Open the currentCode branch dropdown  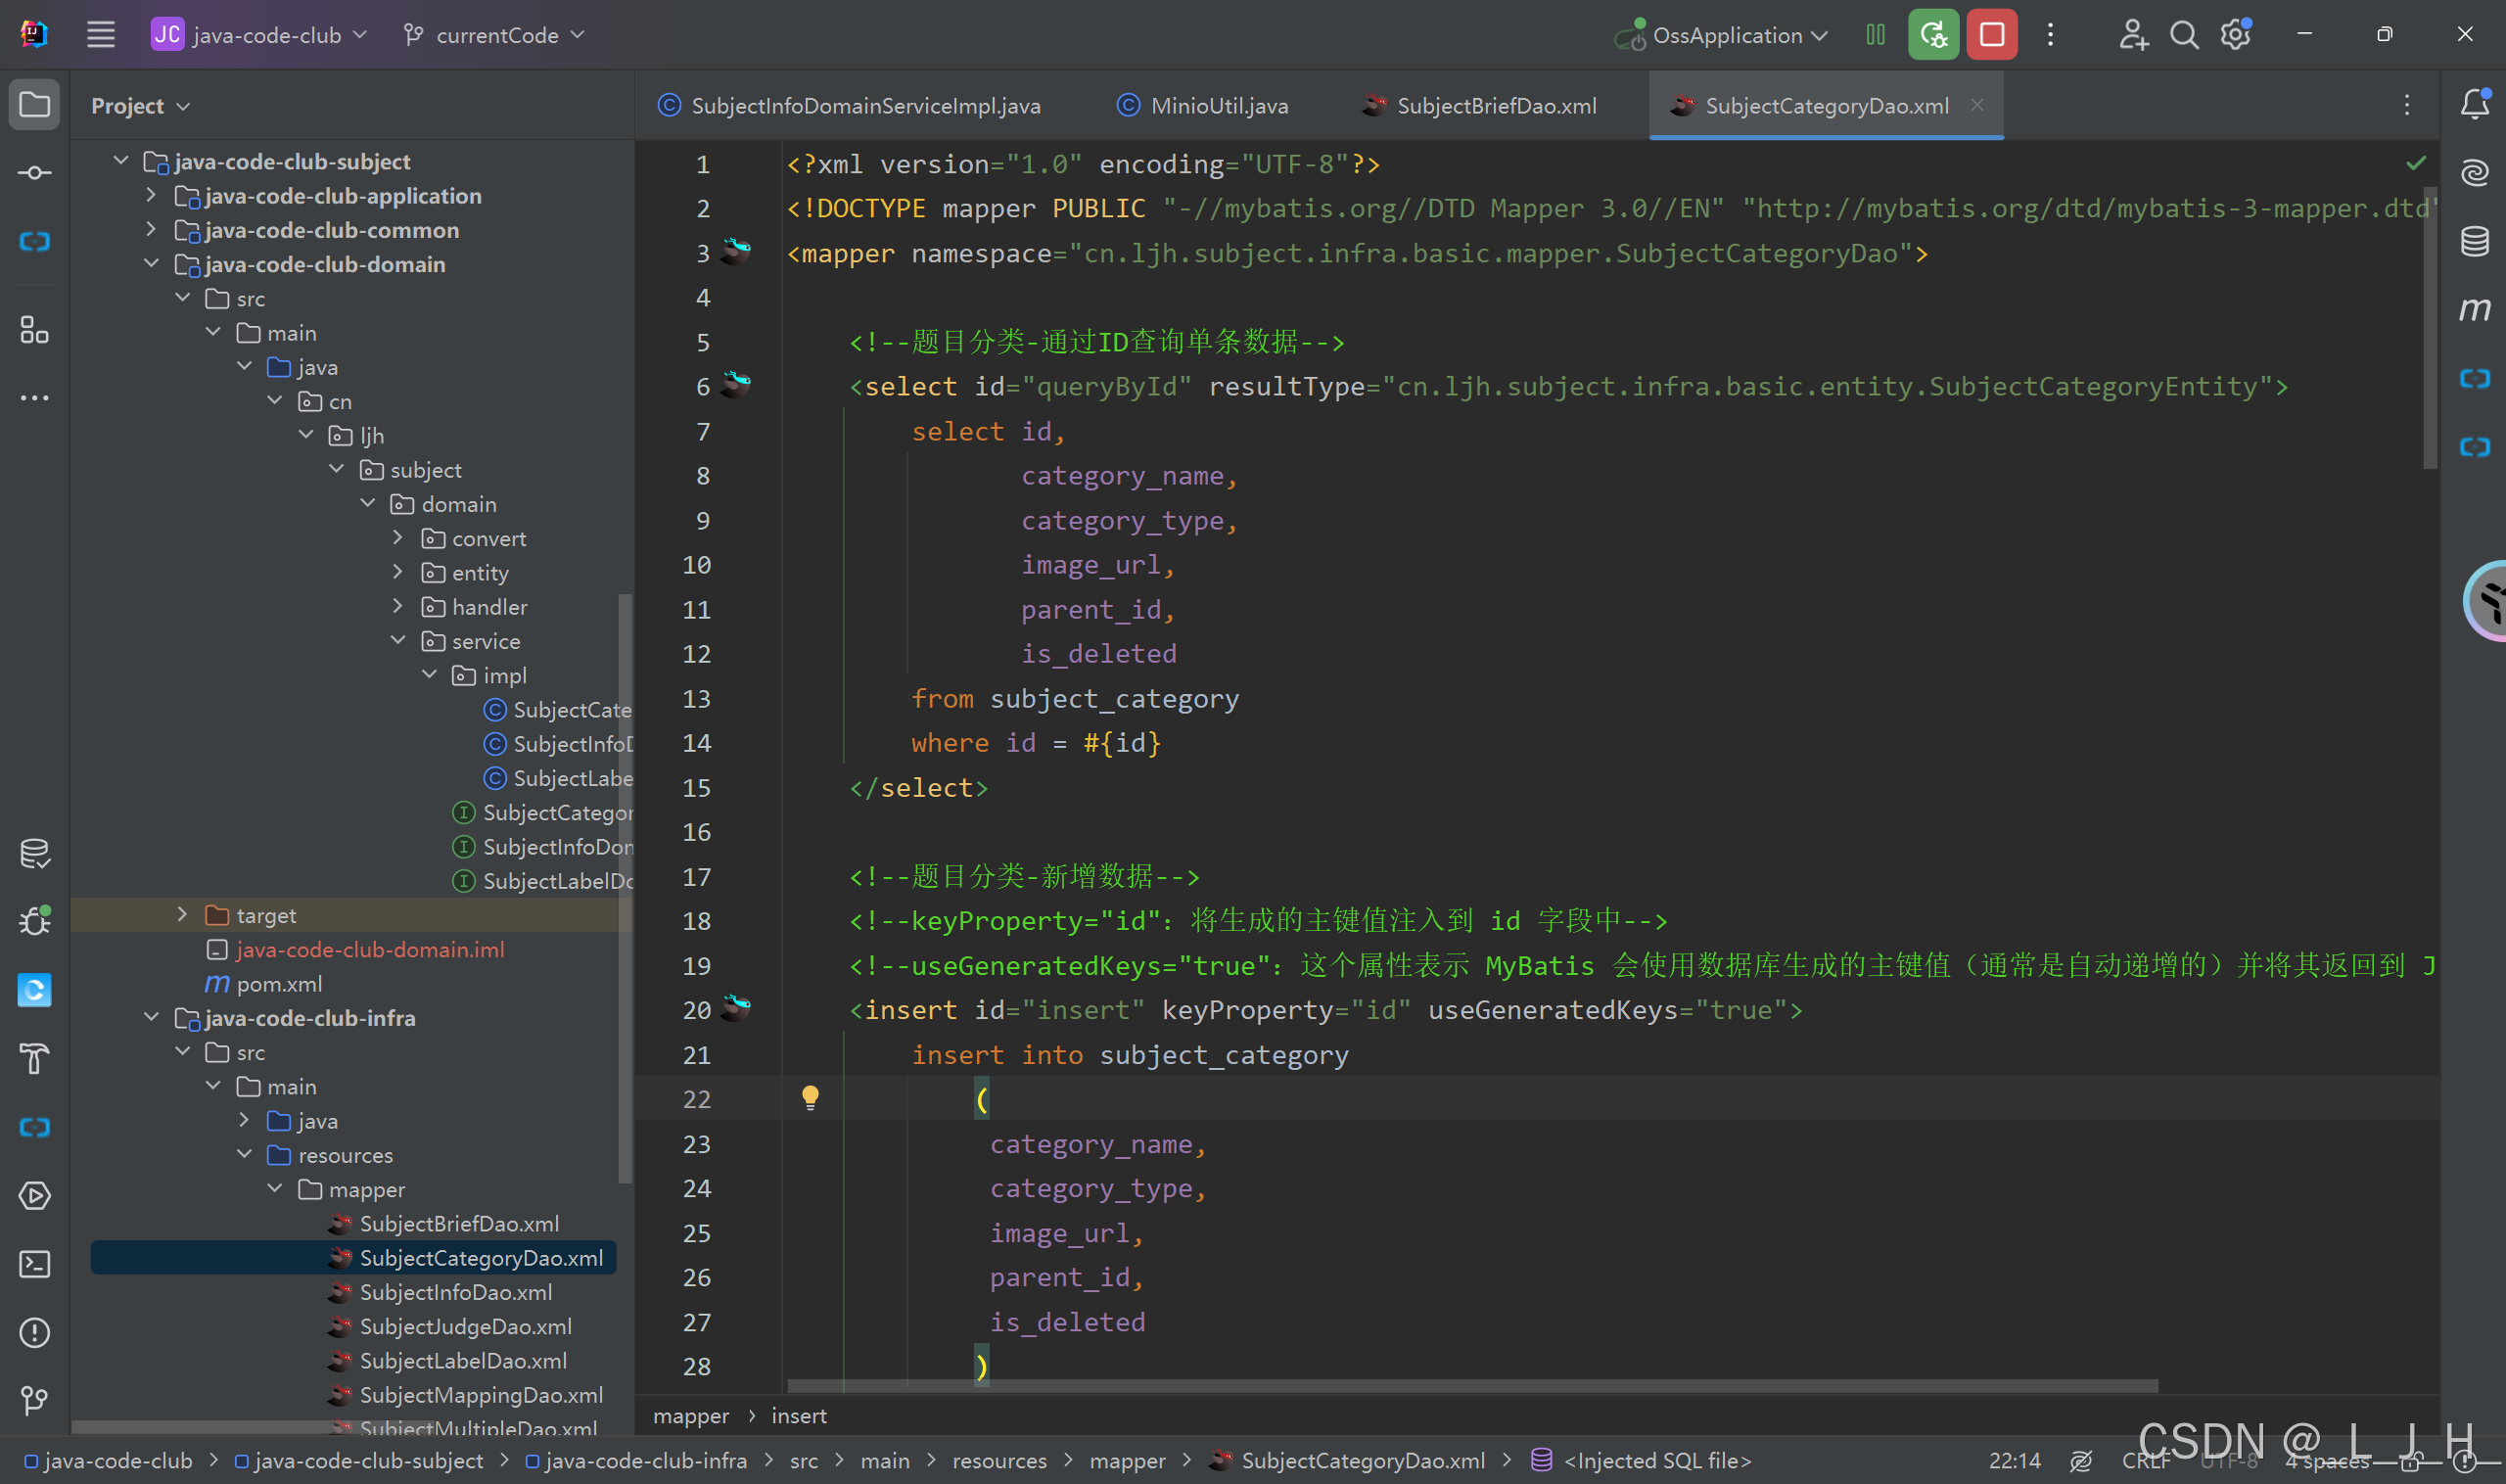[497, 35]
